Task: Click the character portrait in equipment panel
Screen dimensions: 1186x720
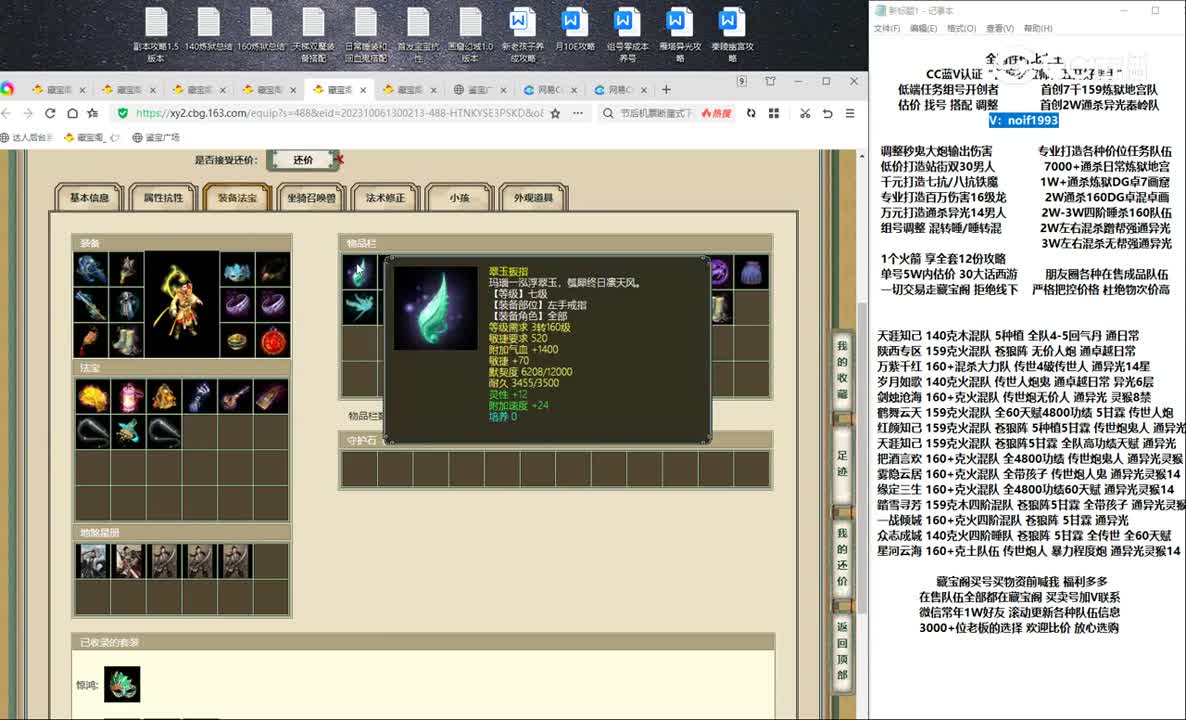Action: (182, 304)
